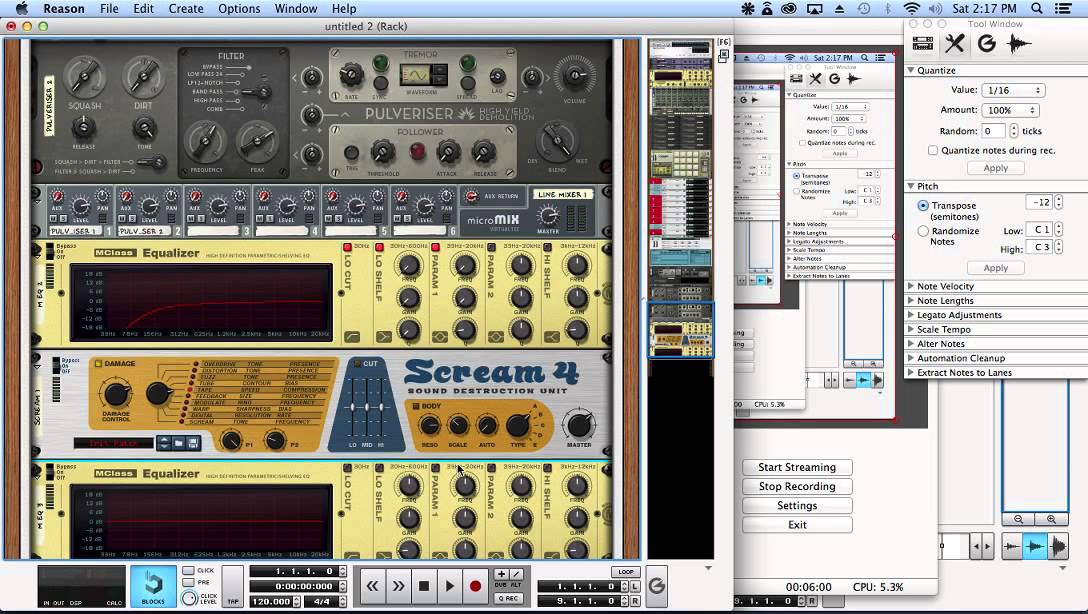Expand the Automation Cleanup section
Screen dimensions: 1088x614
(911, 358)
